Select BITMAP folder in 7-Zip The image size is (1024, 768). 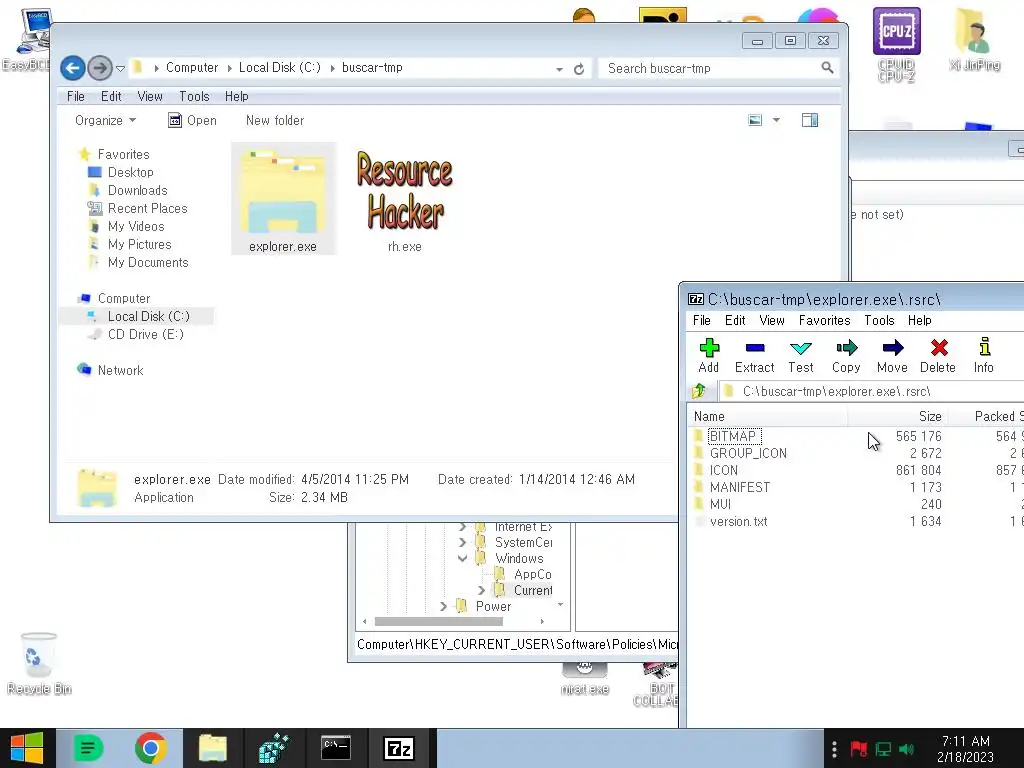pos(732,436)
